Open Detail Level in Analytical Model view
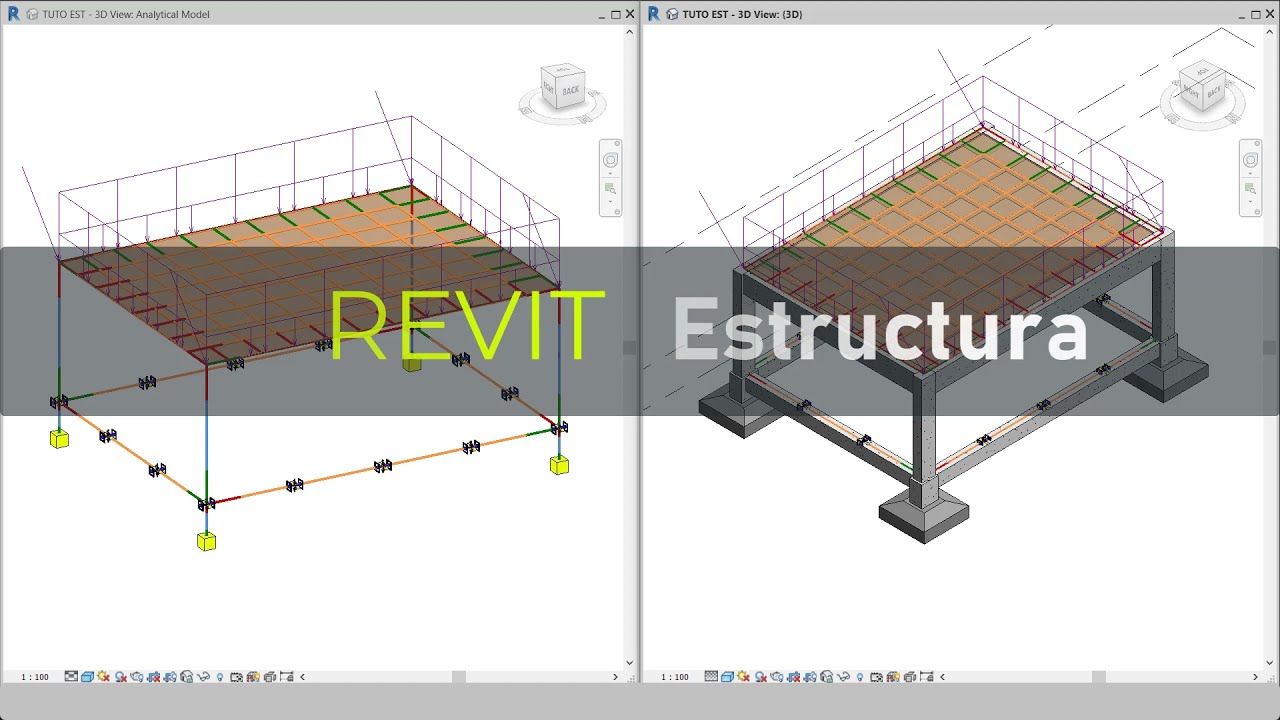The height and width of the screenshot is (720, 1280). (x=71, y=677)
